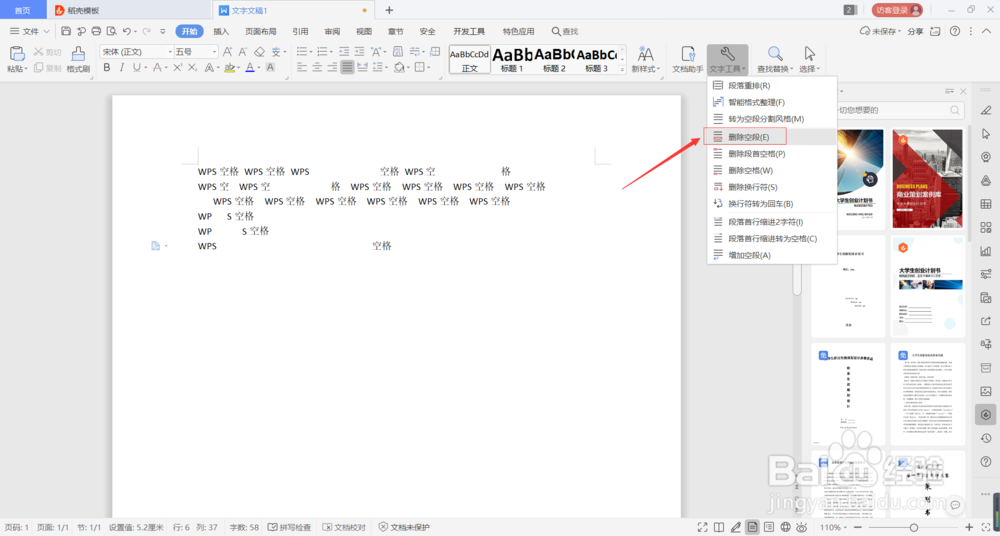The image size is (1000, 536).
Task: Select the 标题 3 style
Action: pyautogui.click(x=596, y=60)
